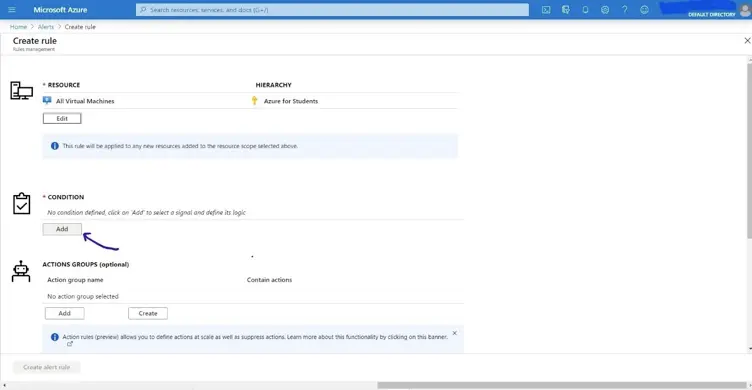Open the notifications bell
This screenshot has width=752, height=390.
pyautogui.click(x=586, y=10)
